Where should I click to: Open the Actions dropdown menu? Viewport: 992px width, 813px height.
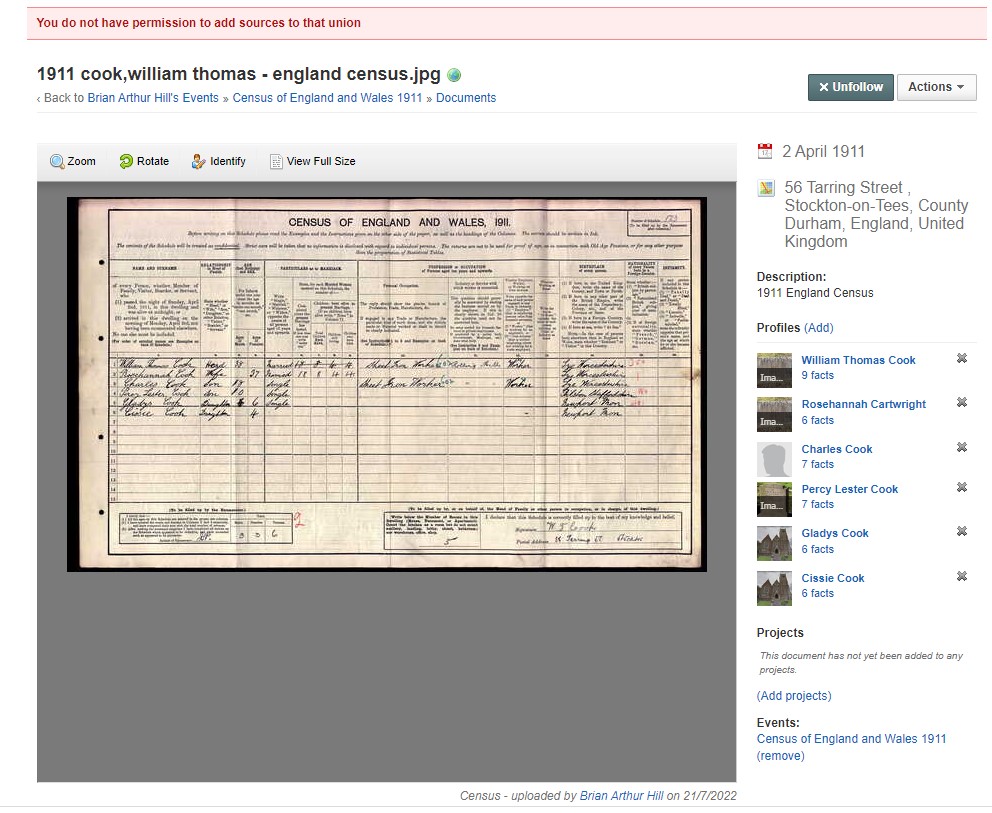tap(936, 87)
